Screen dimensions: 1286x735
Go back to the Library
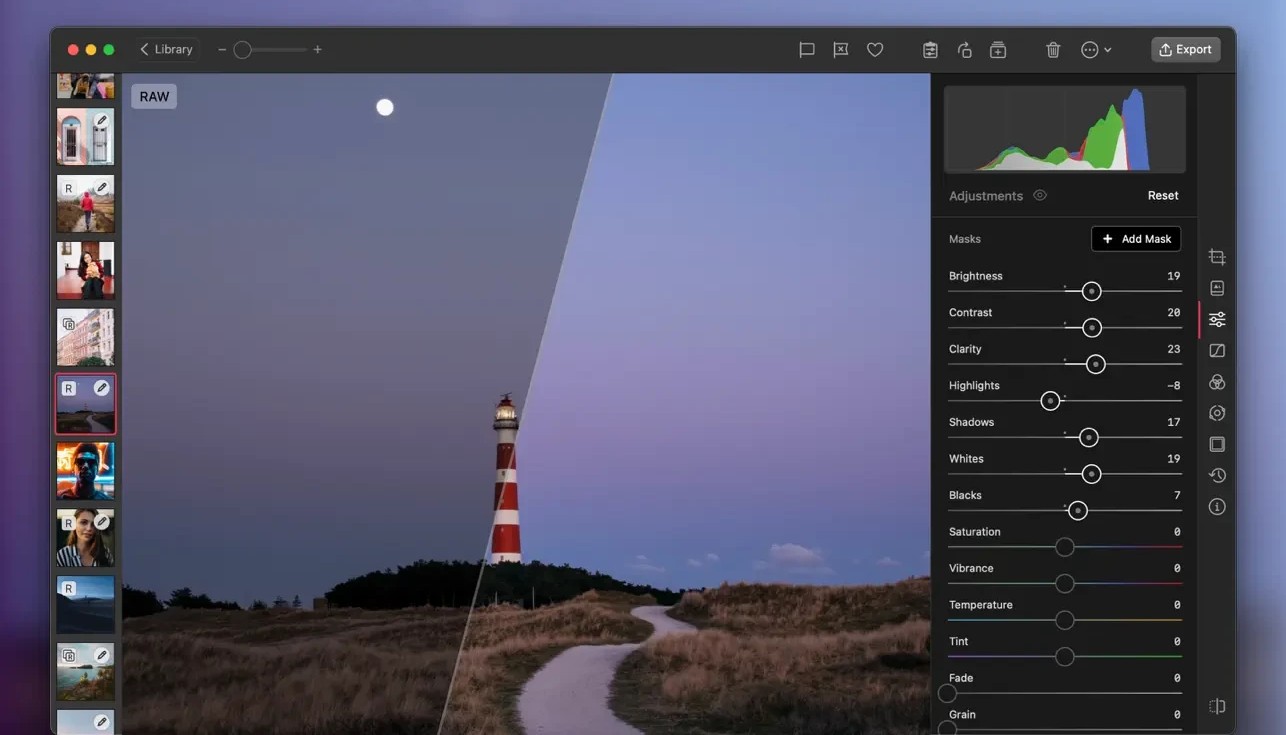tap(167, 49)
